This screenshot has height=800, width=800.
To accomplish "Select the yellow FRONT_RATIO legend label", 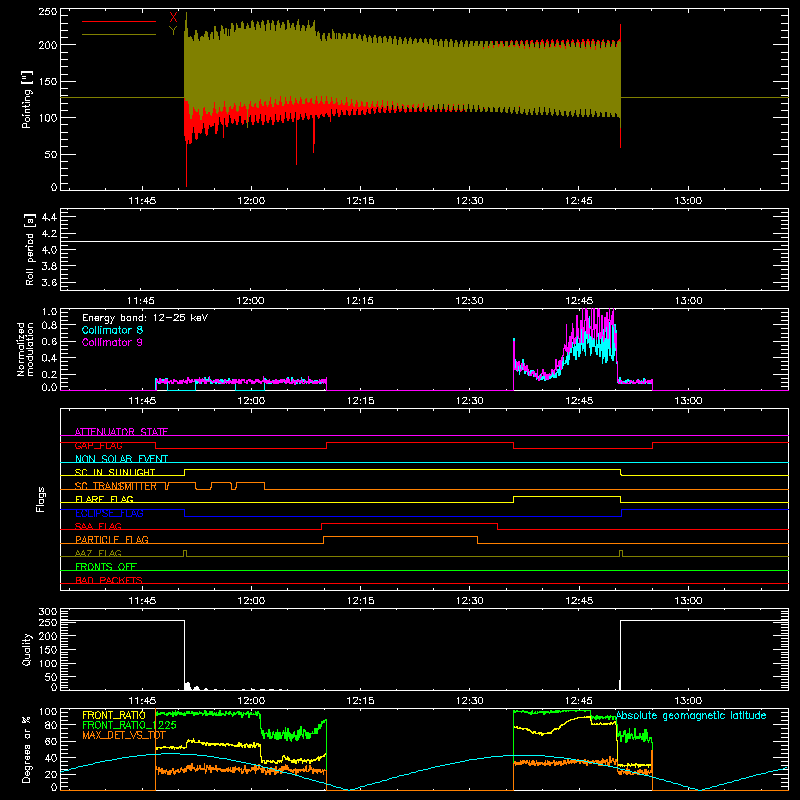I will 114,715.
